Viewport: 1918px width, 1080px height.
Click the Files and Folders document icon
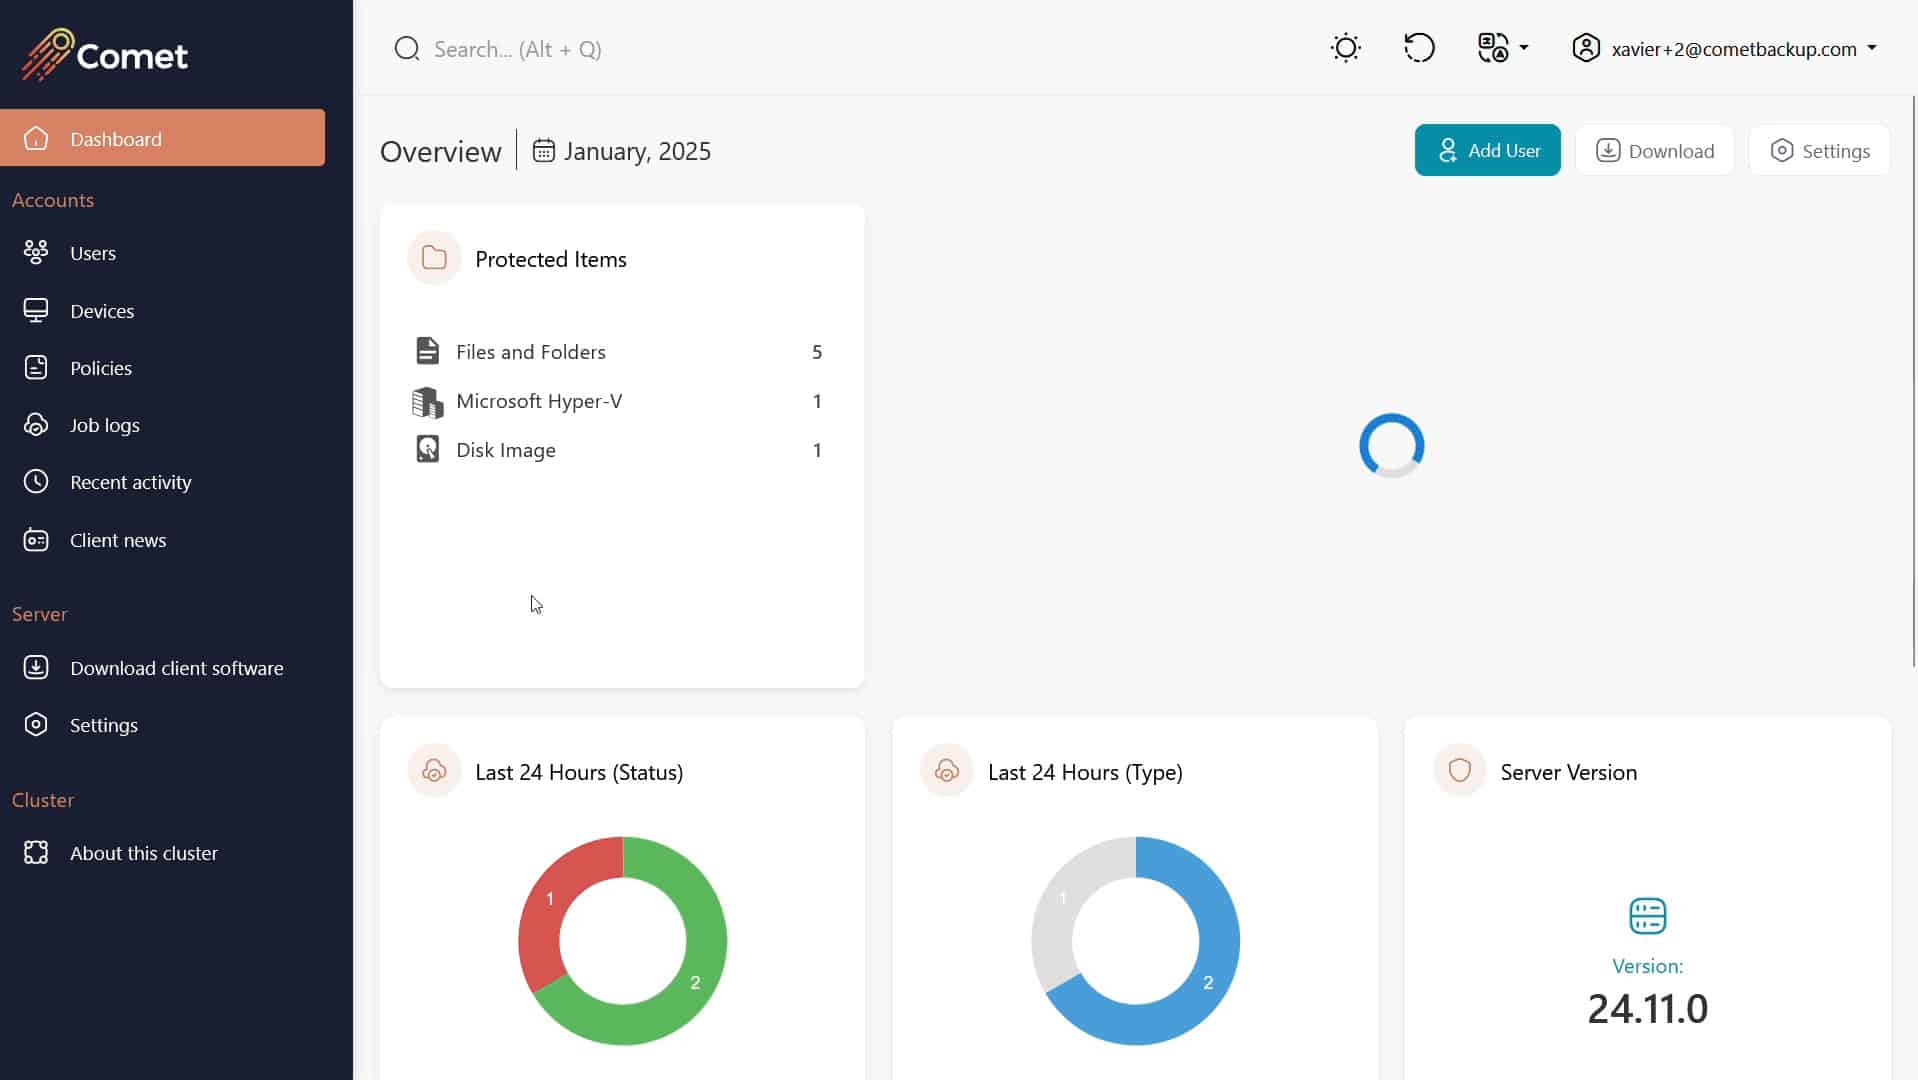[x=427, y=351]
